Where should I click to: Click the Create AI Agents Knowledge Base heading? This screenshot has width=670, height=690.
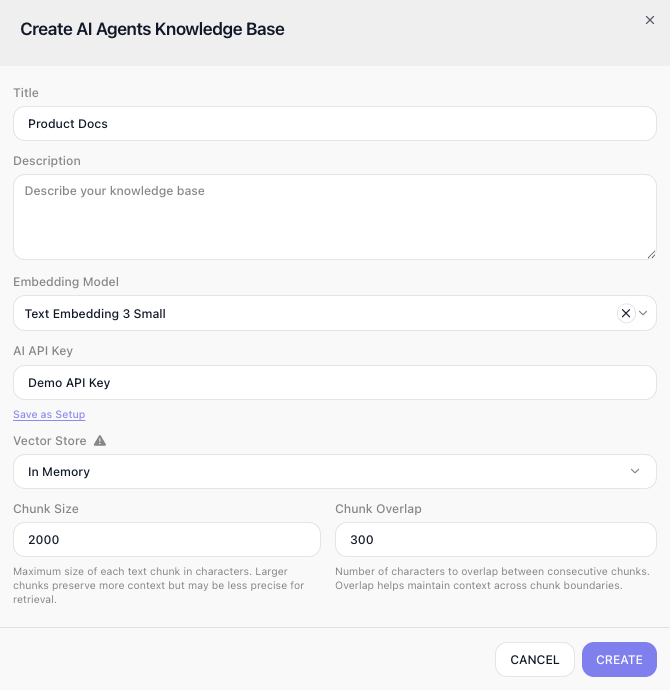(x=152, y=29)
